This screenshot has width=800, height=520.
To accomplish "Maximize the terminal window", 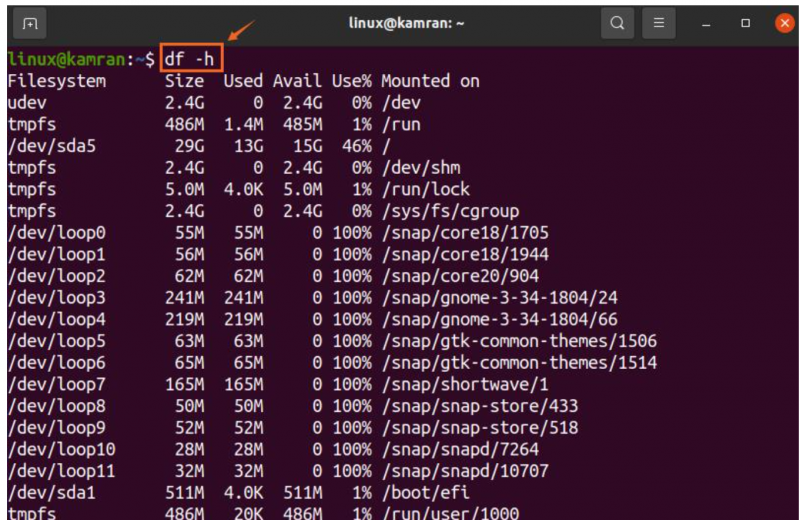I will point(745,23).
